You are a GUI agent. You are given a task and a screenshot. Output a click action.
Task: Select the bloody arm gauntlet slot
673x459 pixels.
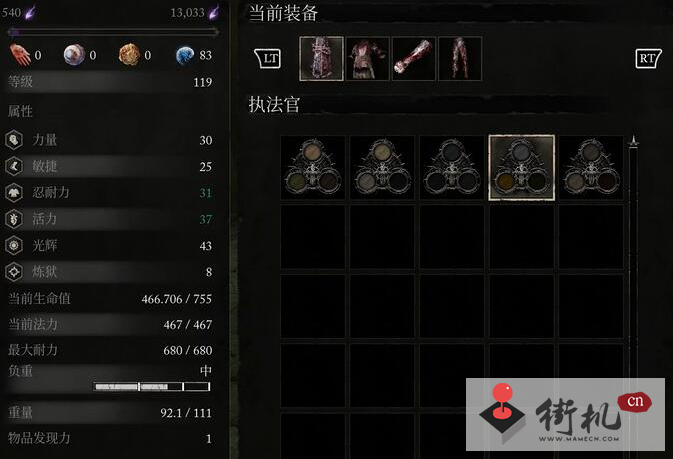click(414, 59)
